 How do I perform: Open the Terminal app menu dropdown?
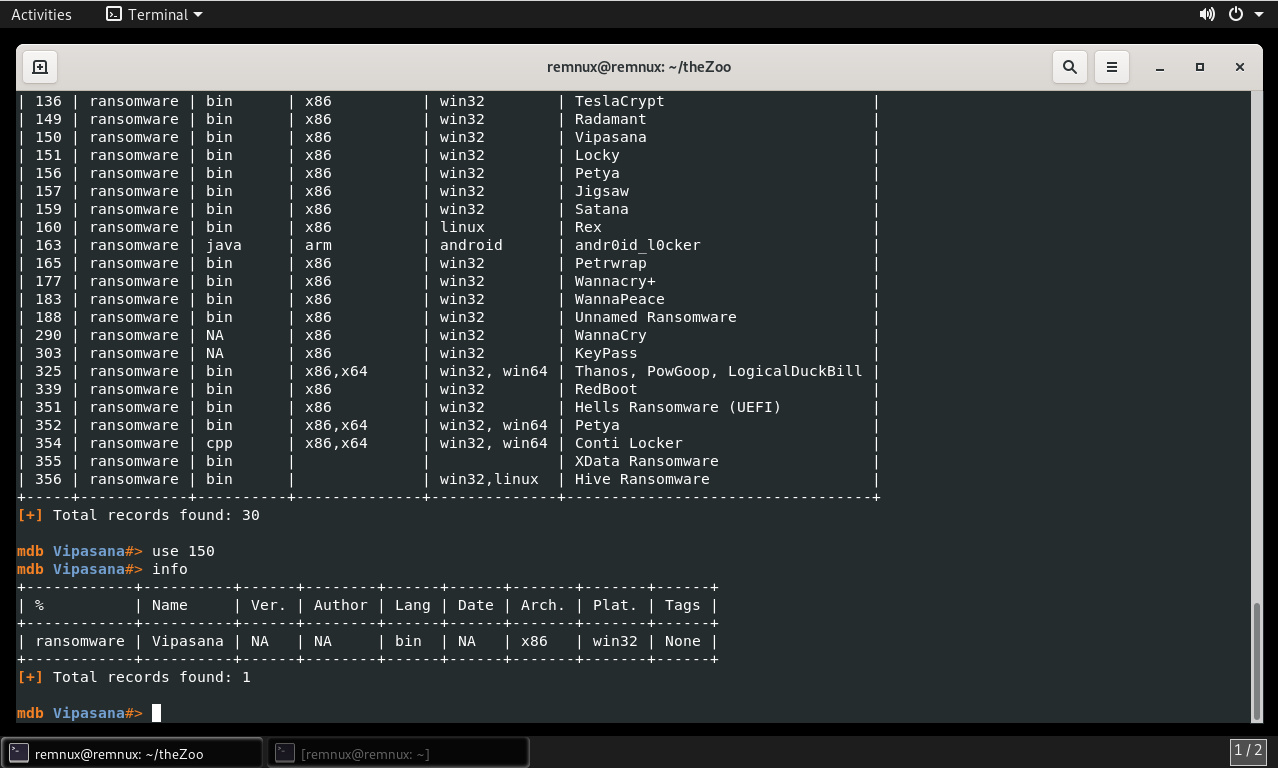(x=154, y=14)
